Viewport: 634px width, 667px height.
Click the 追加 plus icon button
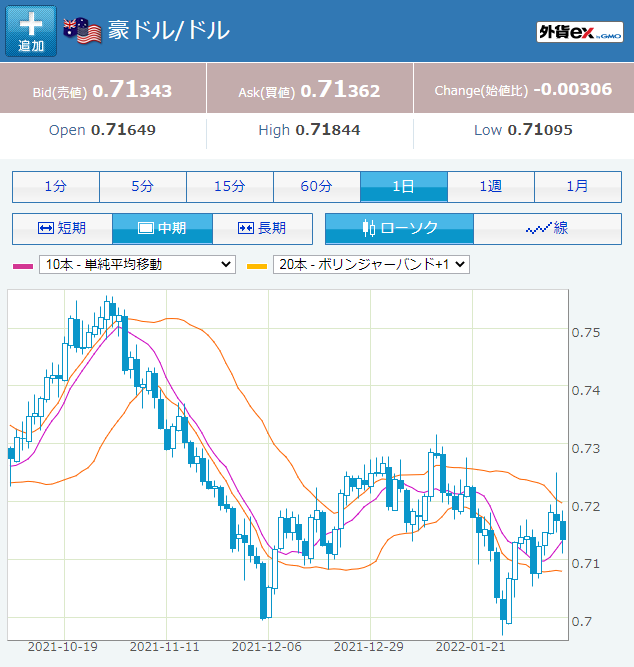click(31, 31)
